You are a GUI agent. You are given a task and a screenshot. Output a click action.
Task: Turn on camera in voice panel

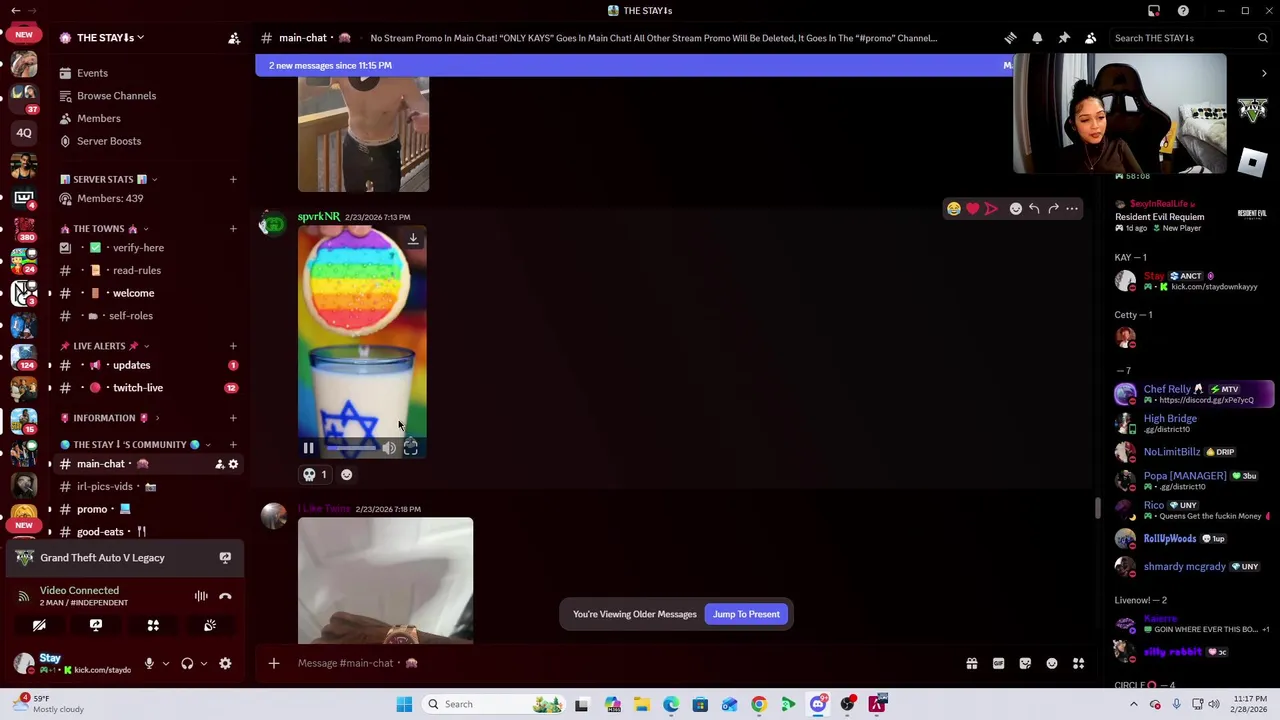point(39,626)
